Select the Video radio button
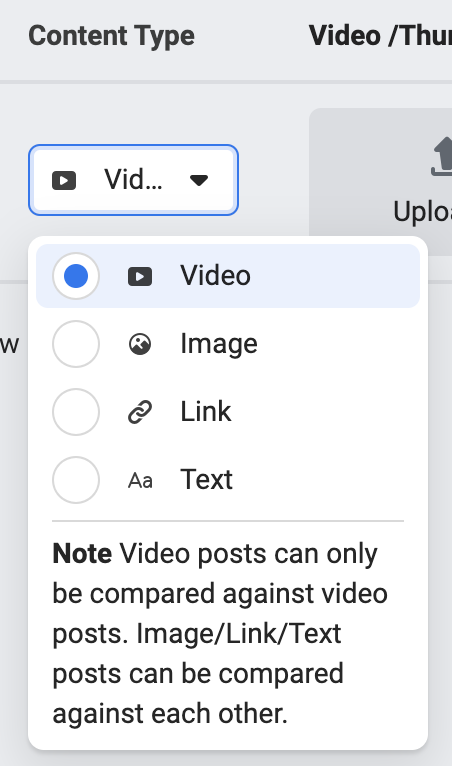Image resolution: width=452 pixels, height=766 pixels. point(76,276)
